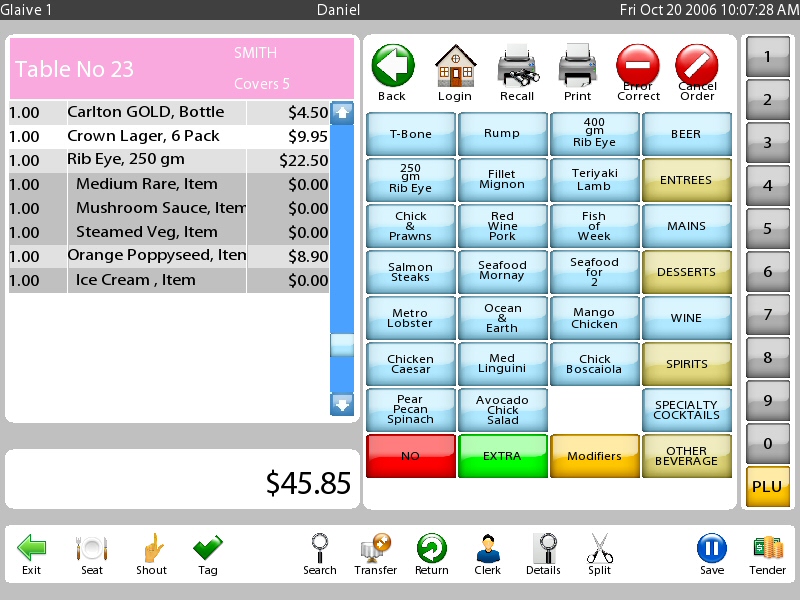Screen dimensions: 800x600
Task: Select Med Linguini button
Action: pos(503,364)
